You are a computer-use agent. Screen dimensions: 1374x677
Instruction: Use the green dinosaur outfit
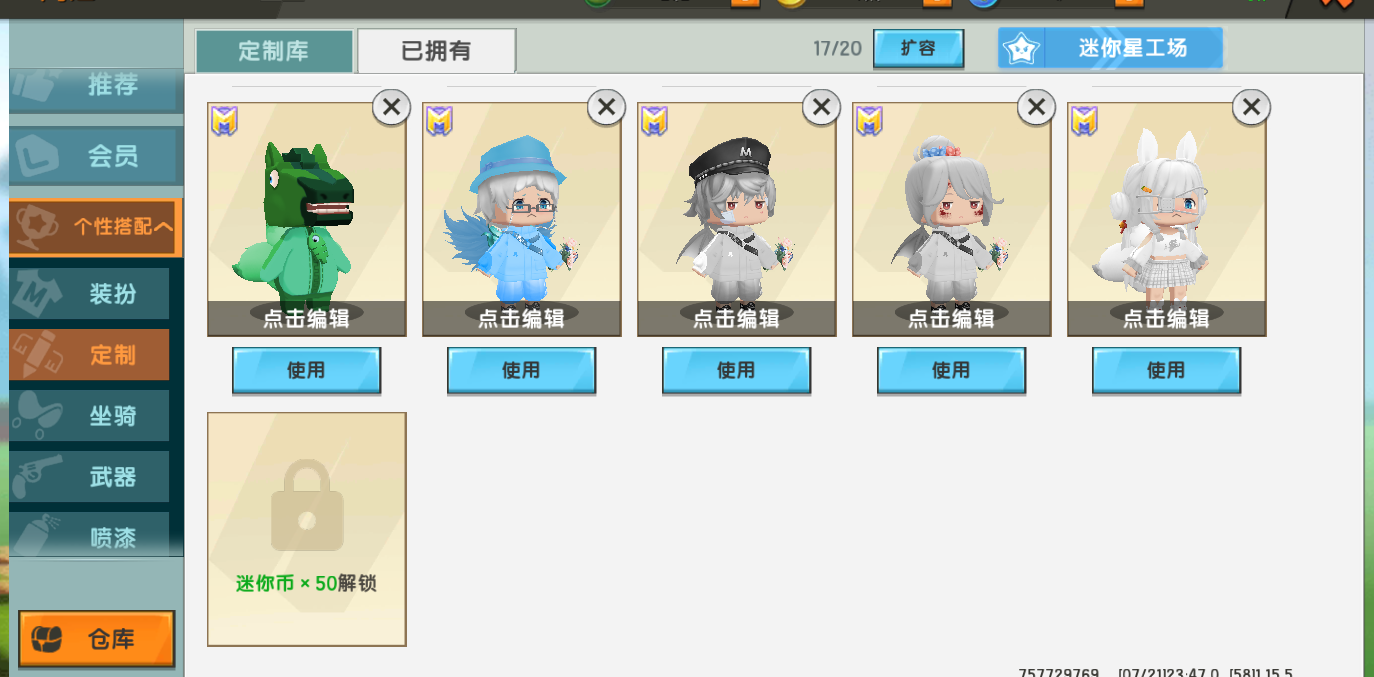306,370
